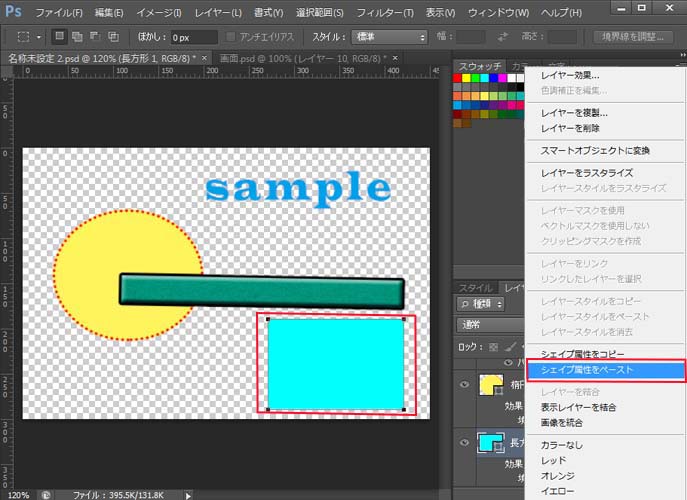Choose レイヤーをラスタライズ from the context menu
The width and height of the screenshot is (687, 500).
[x=606, y=173]
